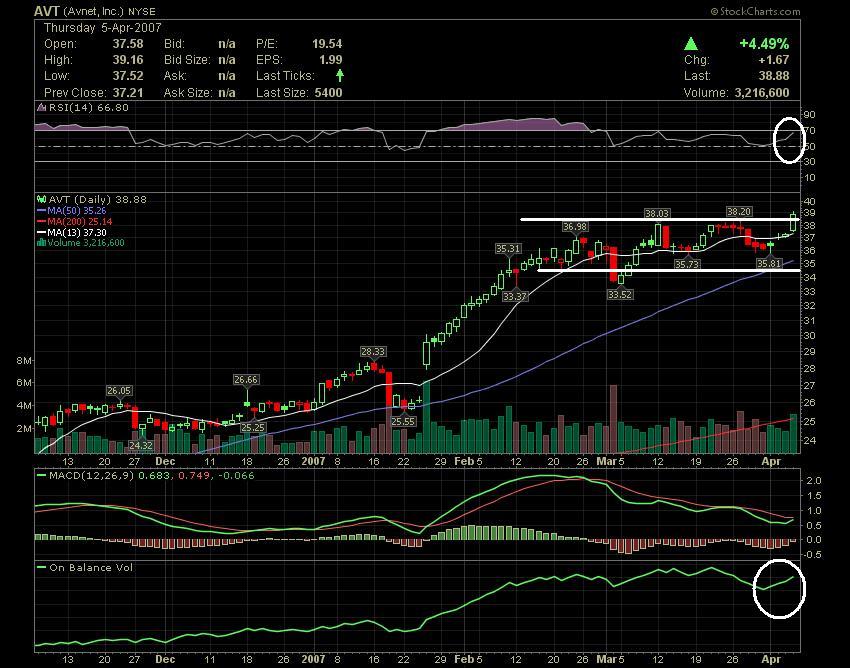Viewport: 850px width, 668px height.
Task: Click the High price 39.16
Action: tap(128, 60)
